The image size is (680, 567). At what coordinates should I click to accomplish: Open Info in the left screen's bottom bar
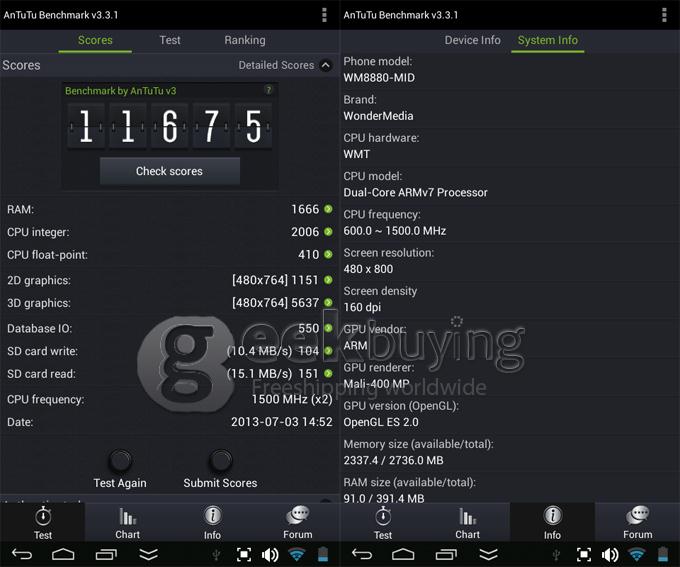pyautogui.click(x=212, y=523)
